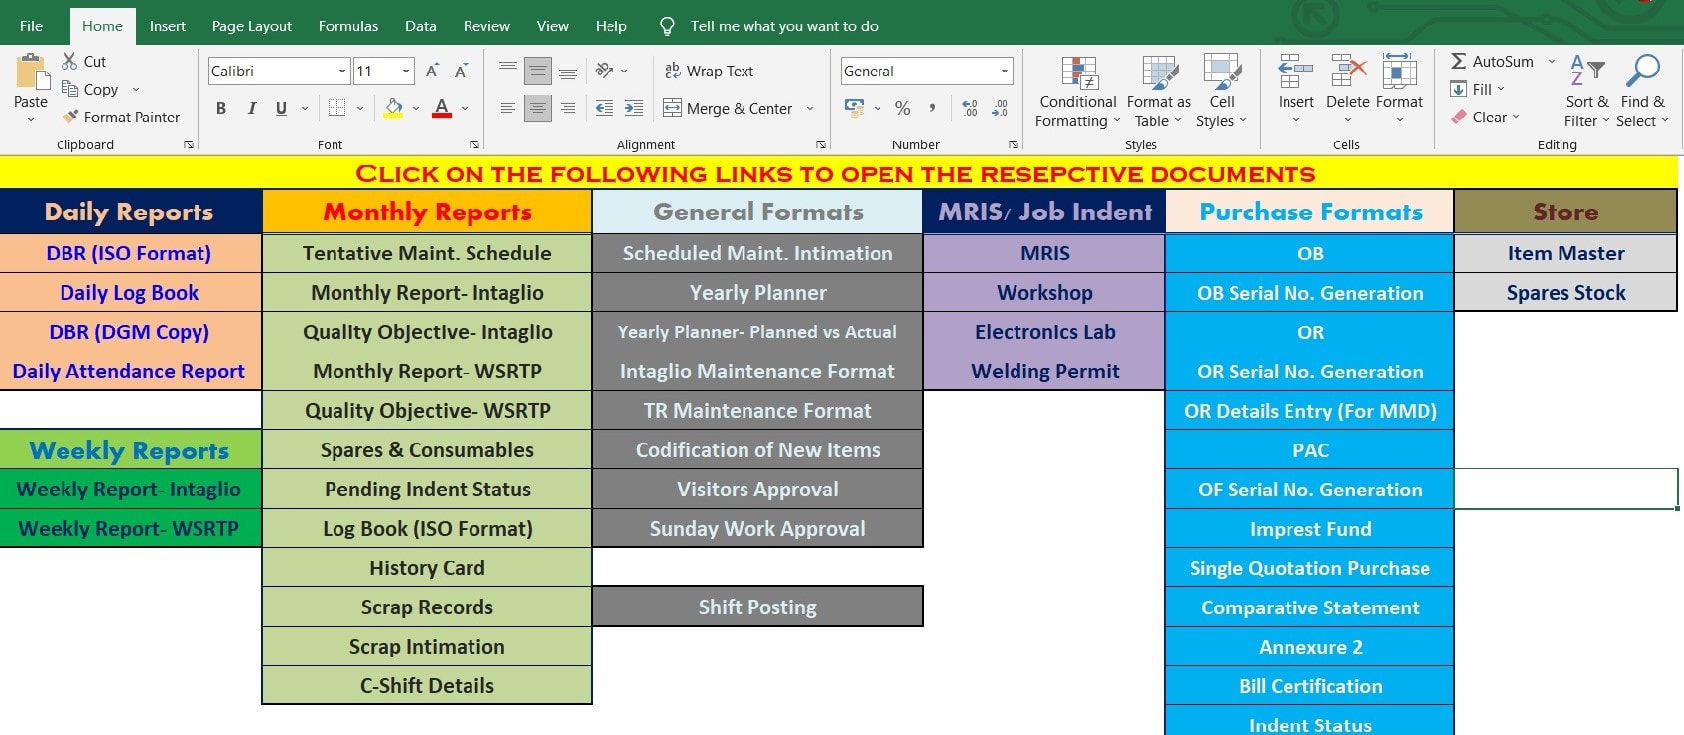Switch to the Data tab

(421, 26)
